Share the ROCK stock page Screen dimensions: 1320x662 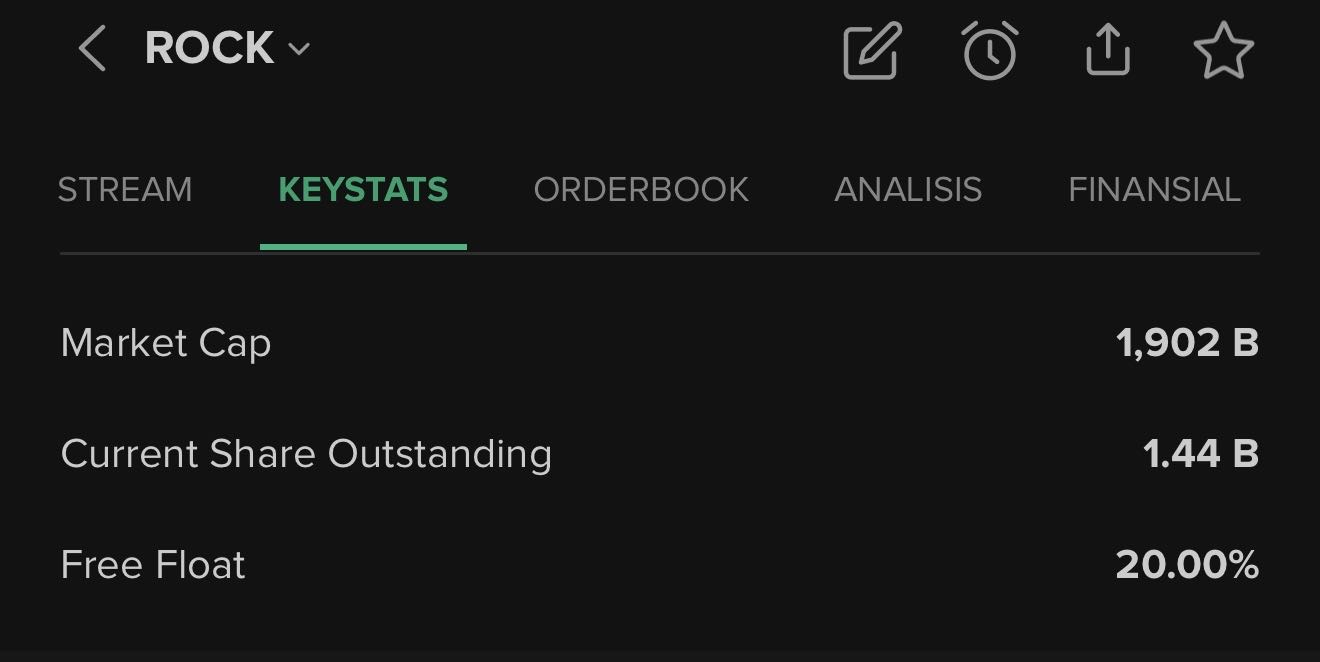[1108, 50]
